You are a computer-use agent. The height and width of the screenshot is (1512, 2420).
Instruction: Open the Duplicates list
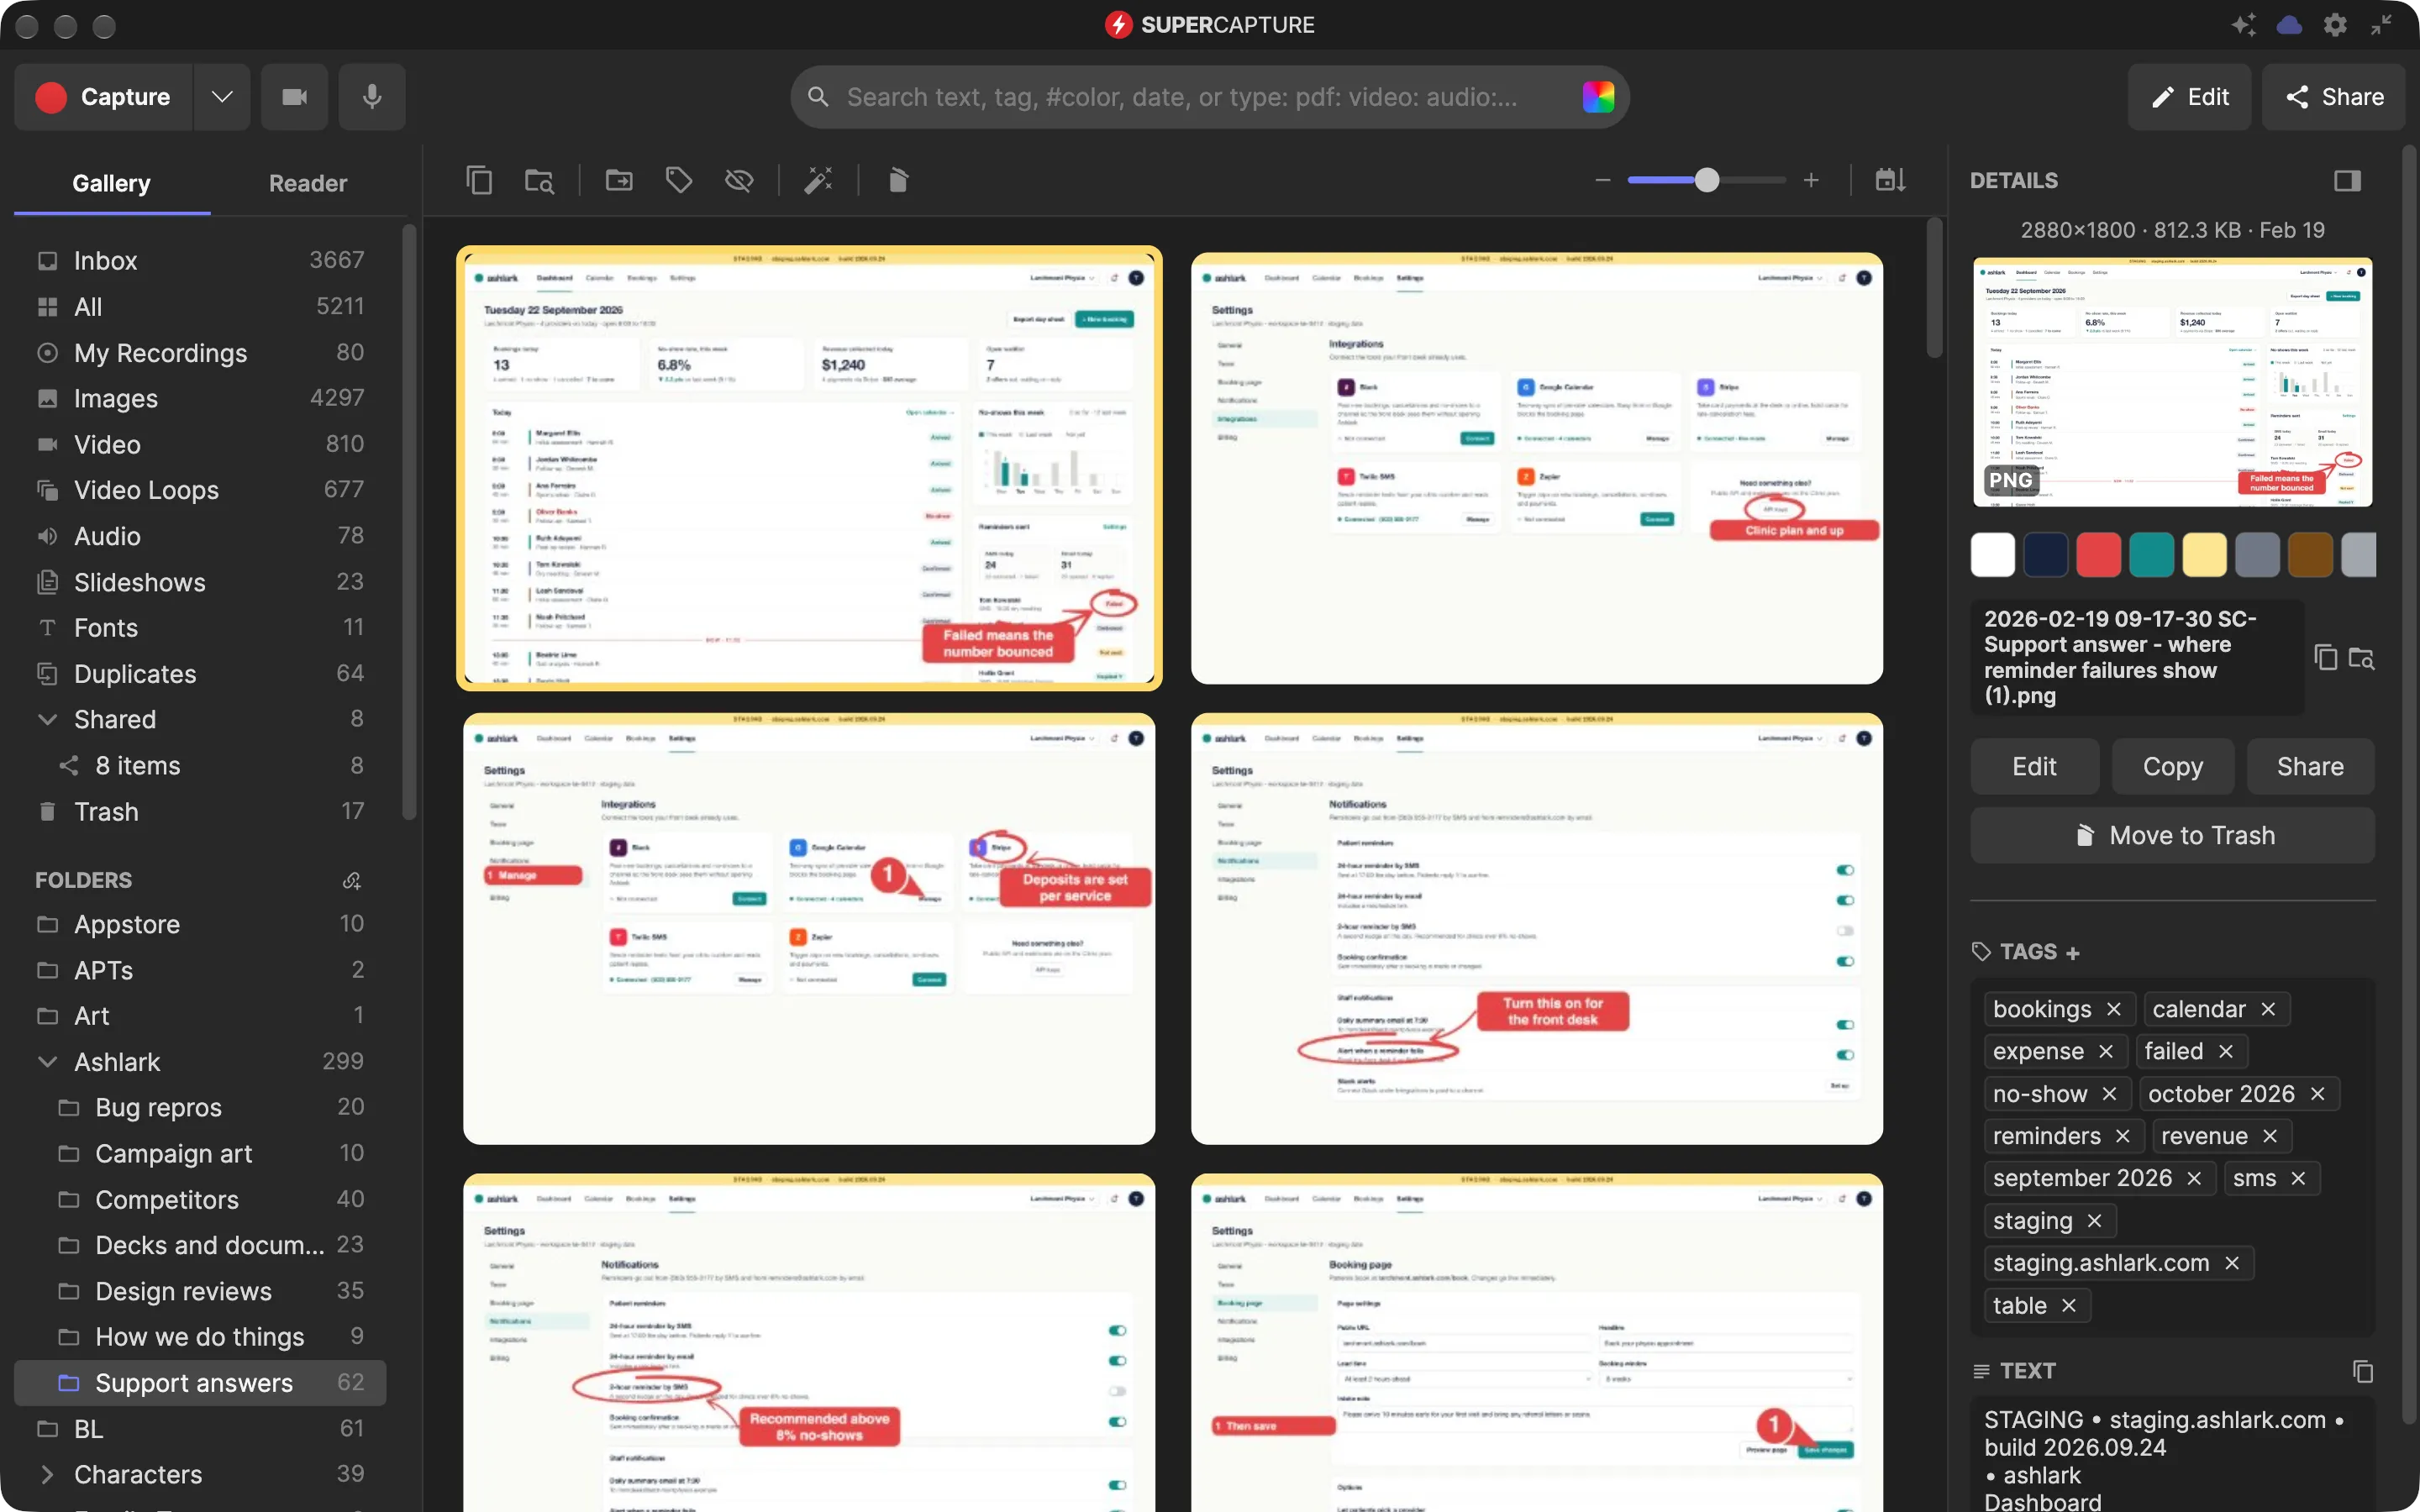pos(200,673)
